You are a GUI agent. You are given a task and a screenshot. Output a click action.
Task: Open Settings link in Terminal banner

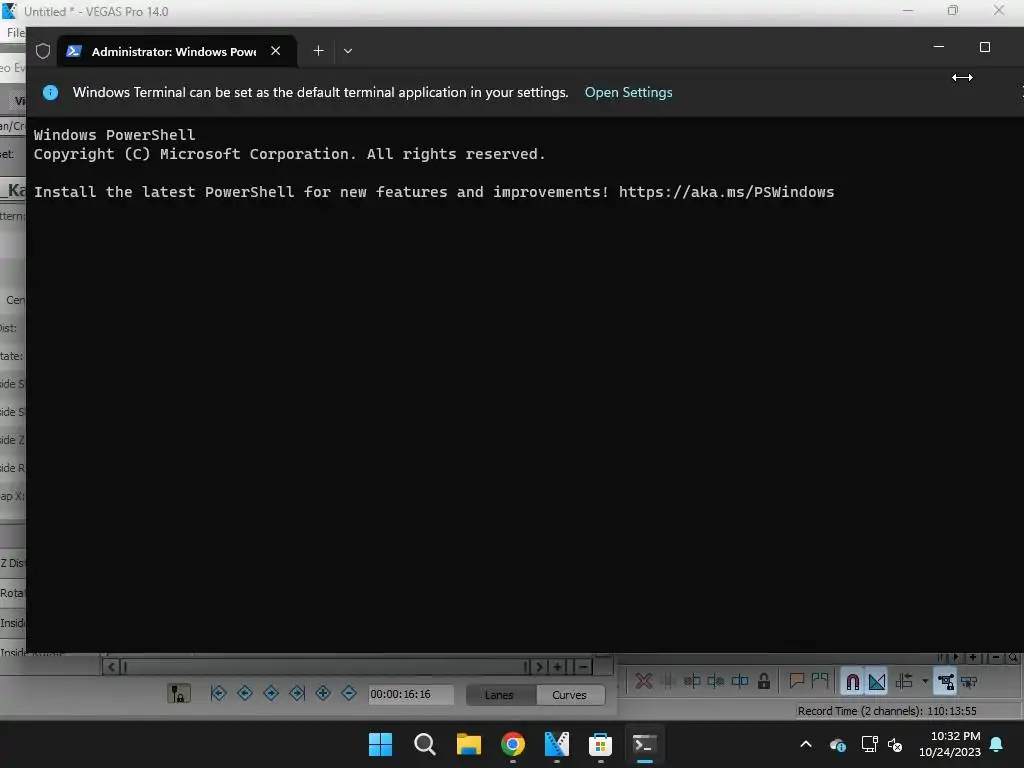point(628,92)
